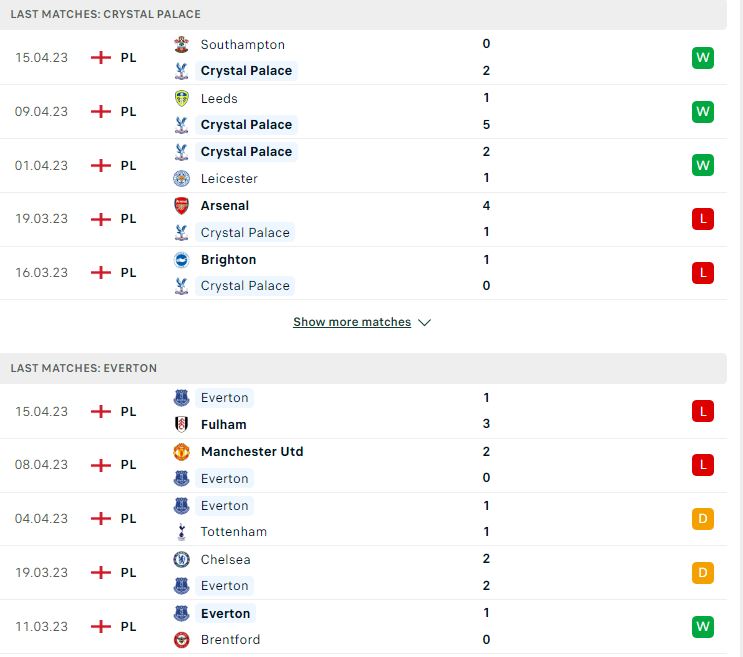
Task: Click the Chelsea club crest icon
Action: [181, 559]
